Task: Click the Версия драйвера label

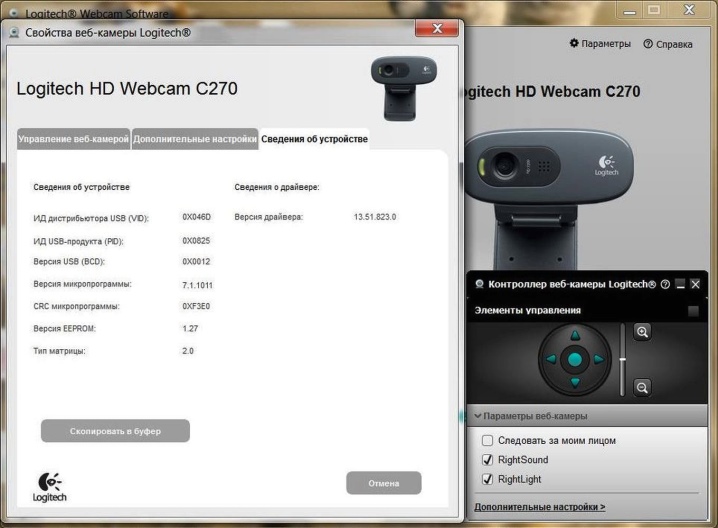Action: (269, 217)
